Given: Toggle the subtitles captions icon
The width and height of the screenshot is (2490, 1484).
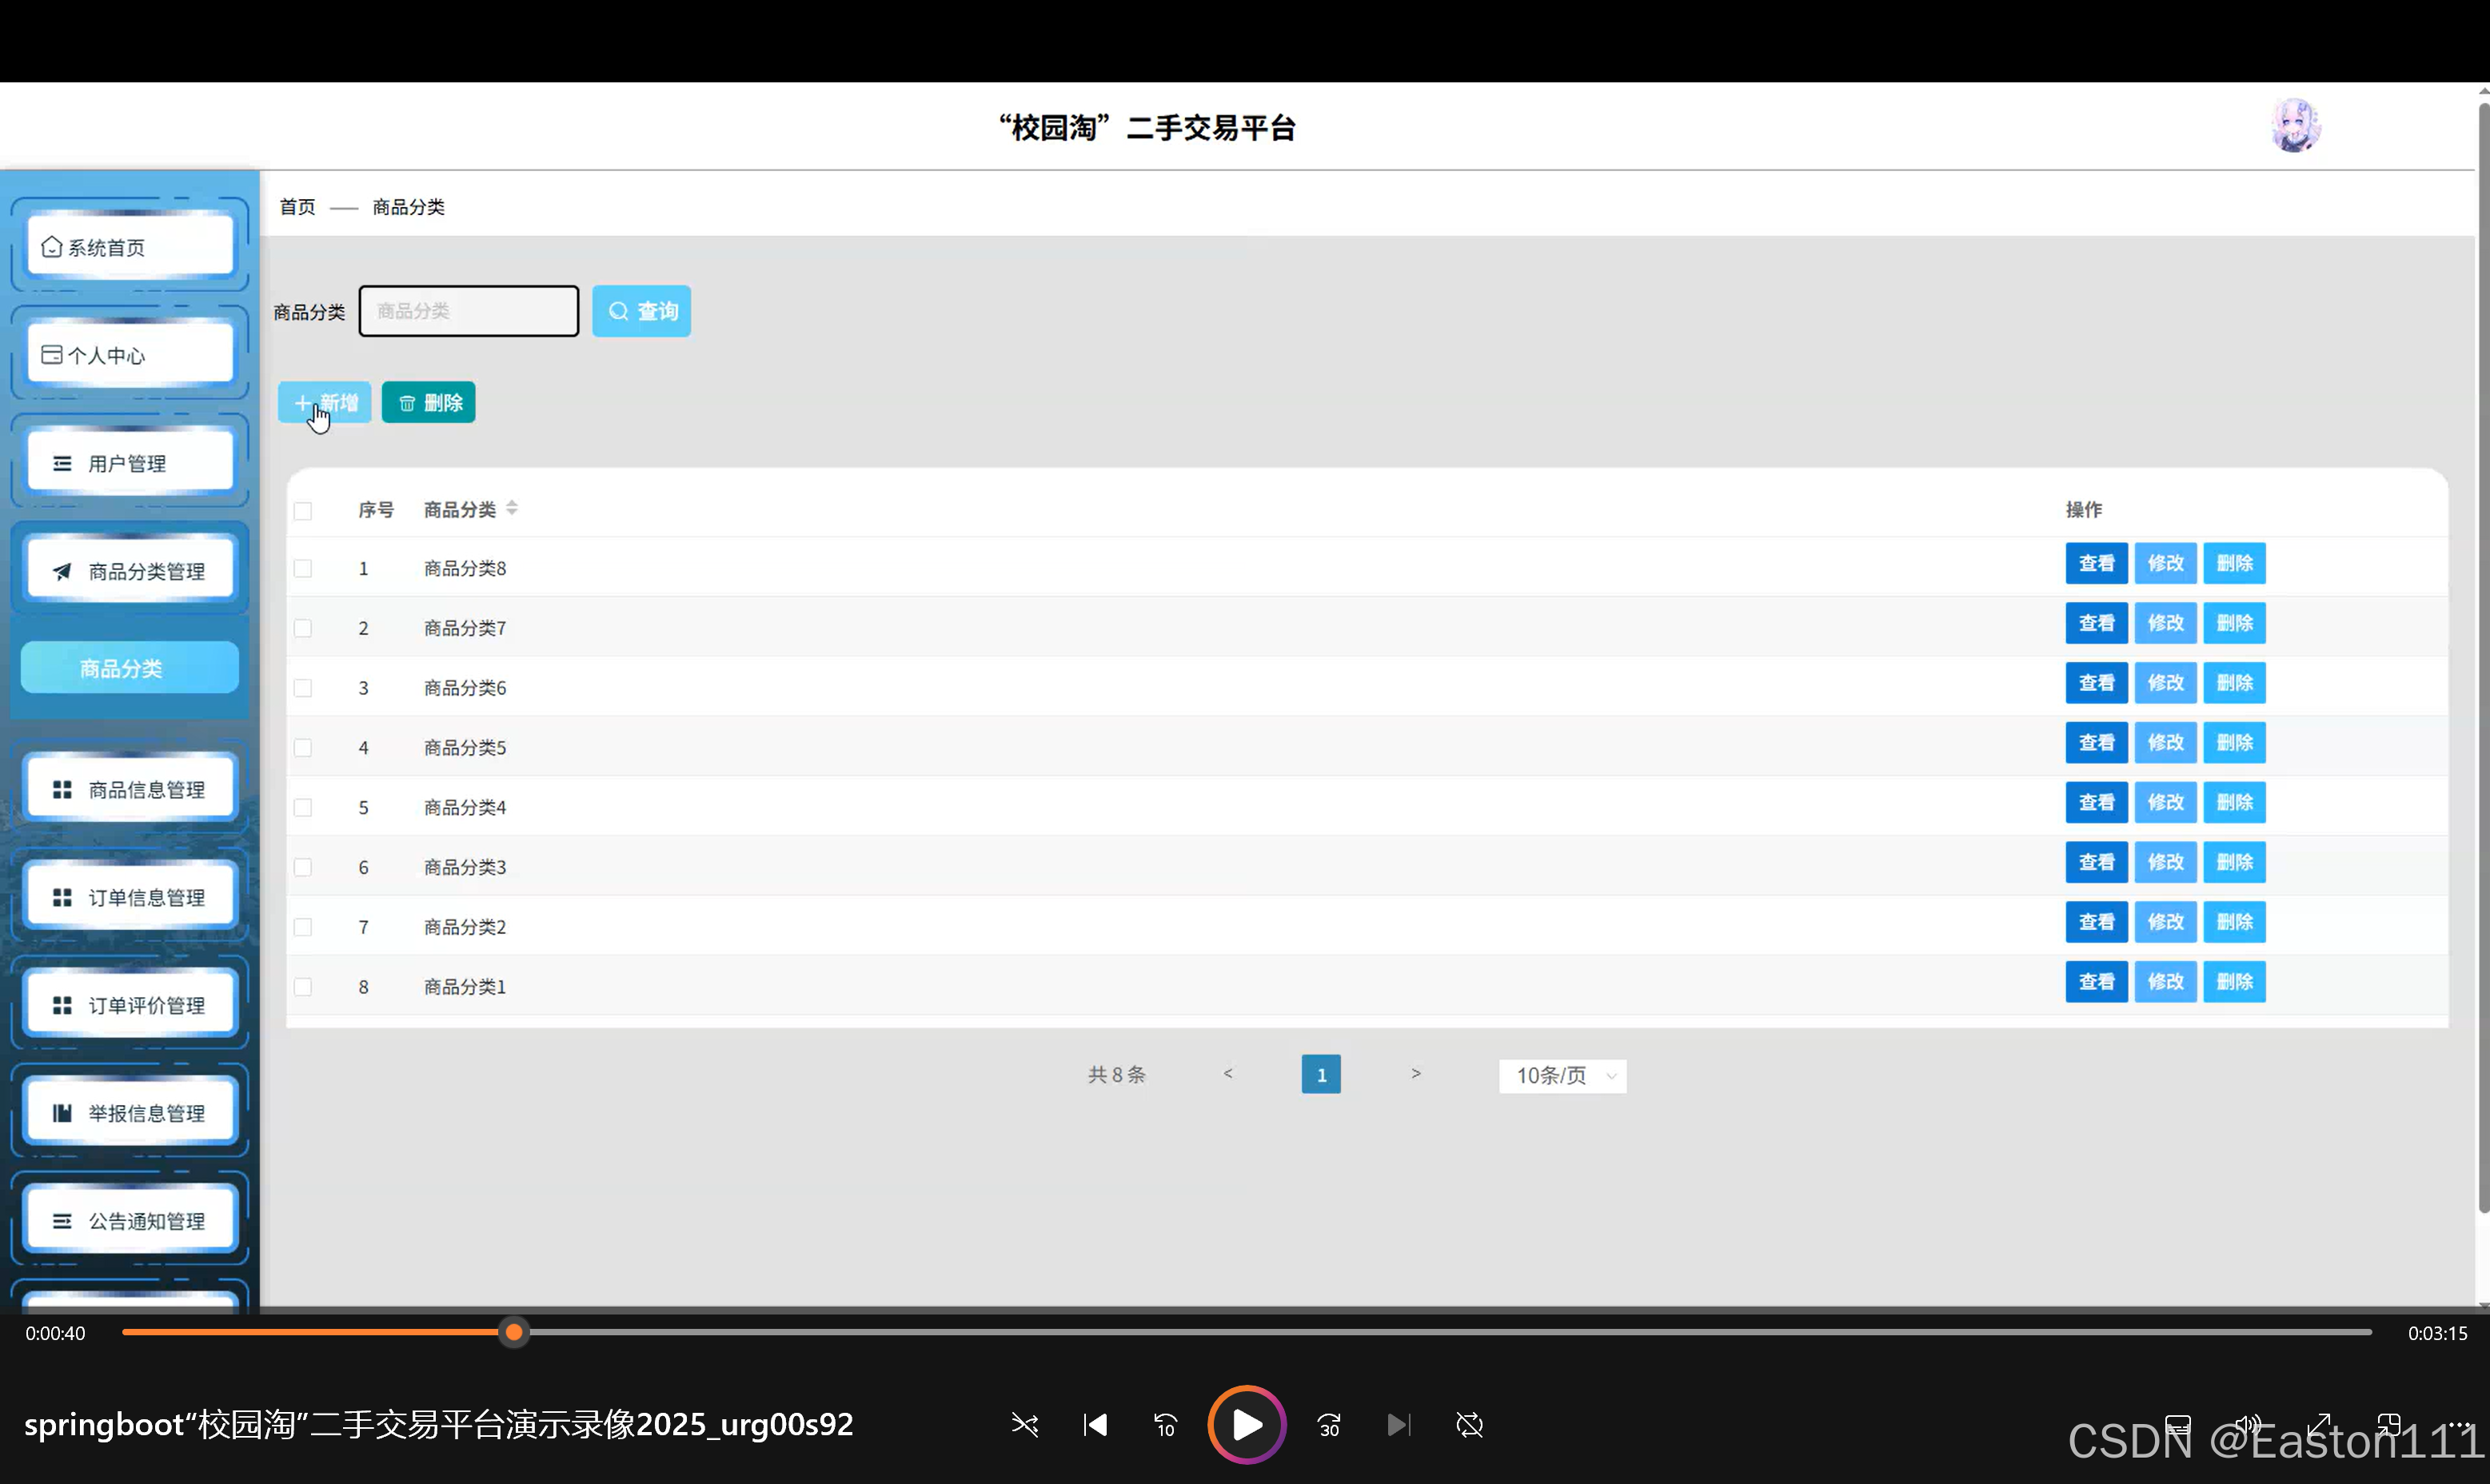Looking at the screenshot, I should tap(2177, 1424).
